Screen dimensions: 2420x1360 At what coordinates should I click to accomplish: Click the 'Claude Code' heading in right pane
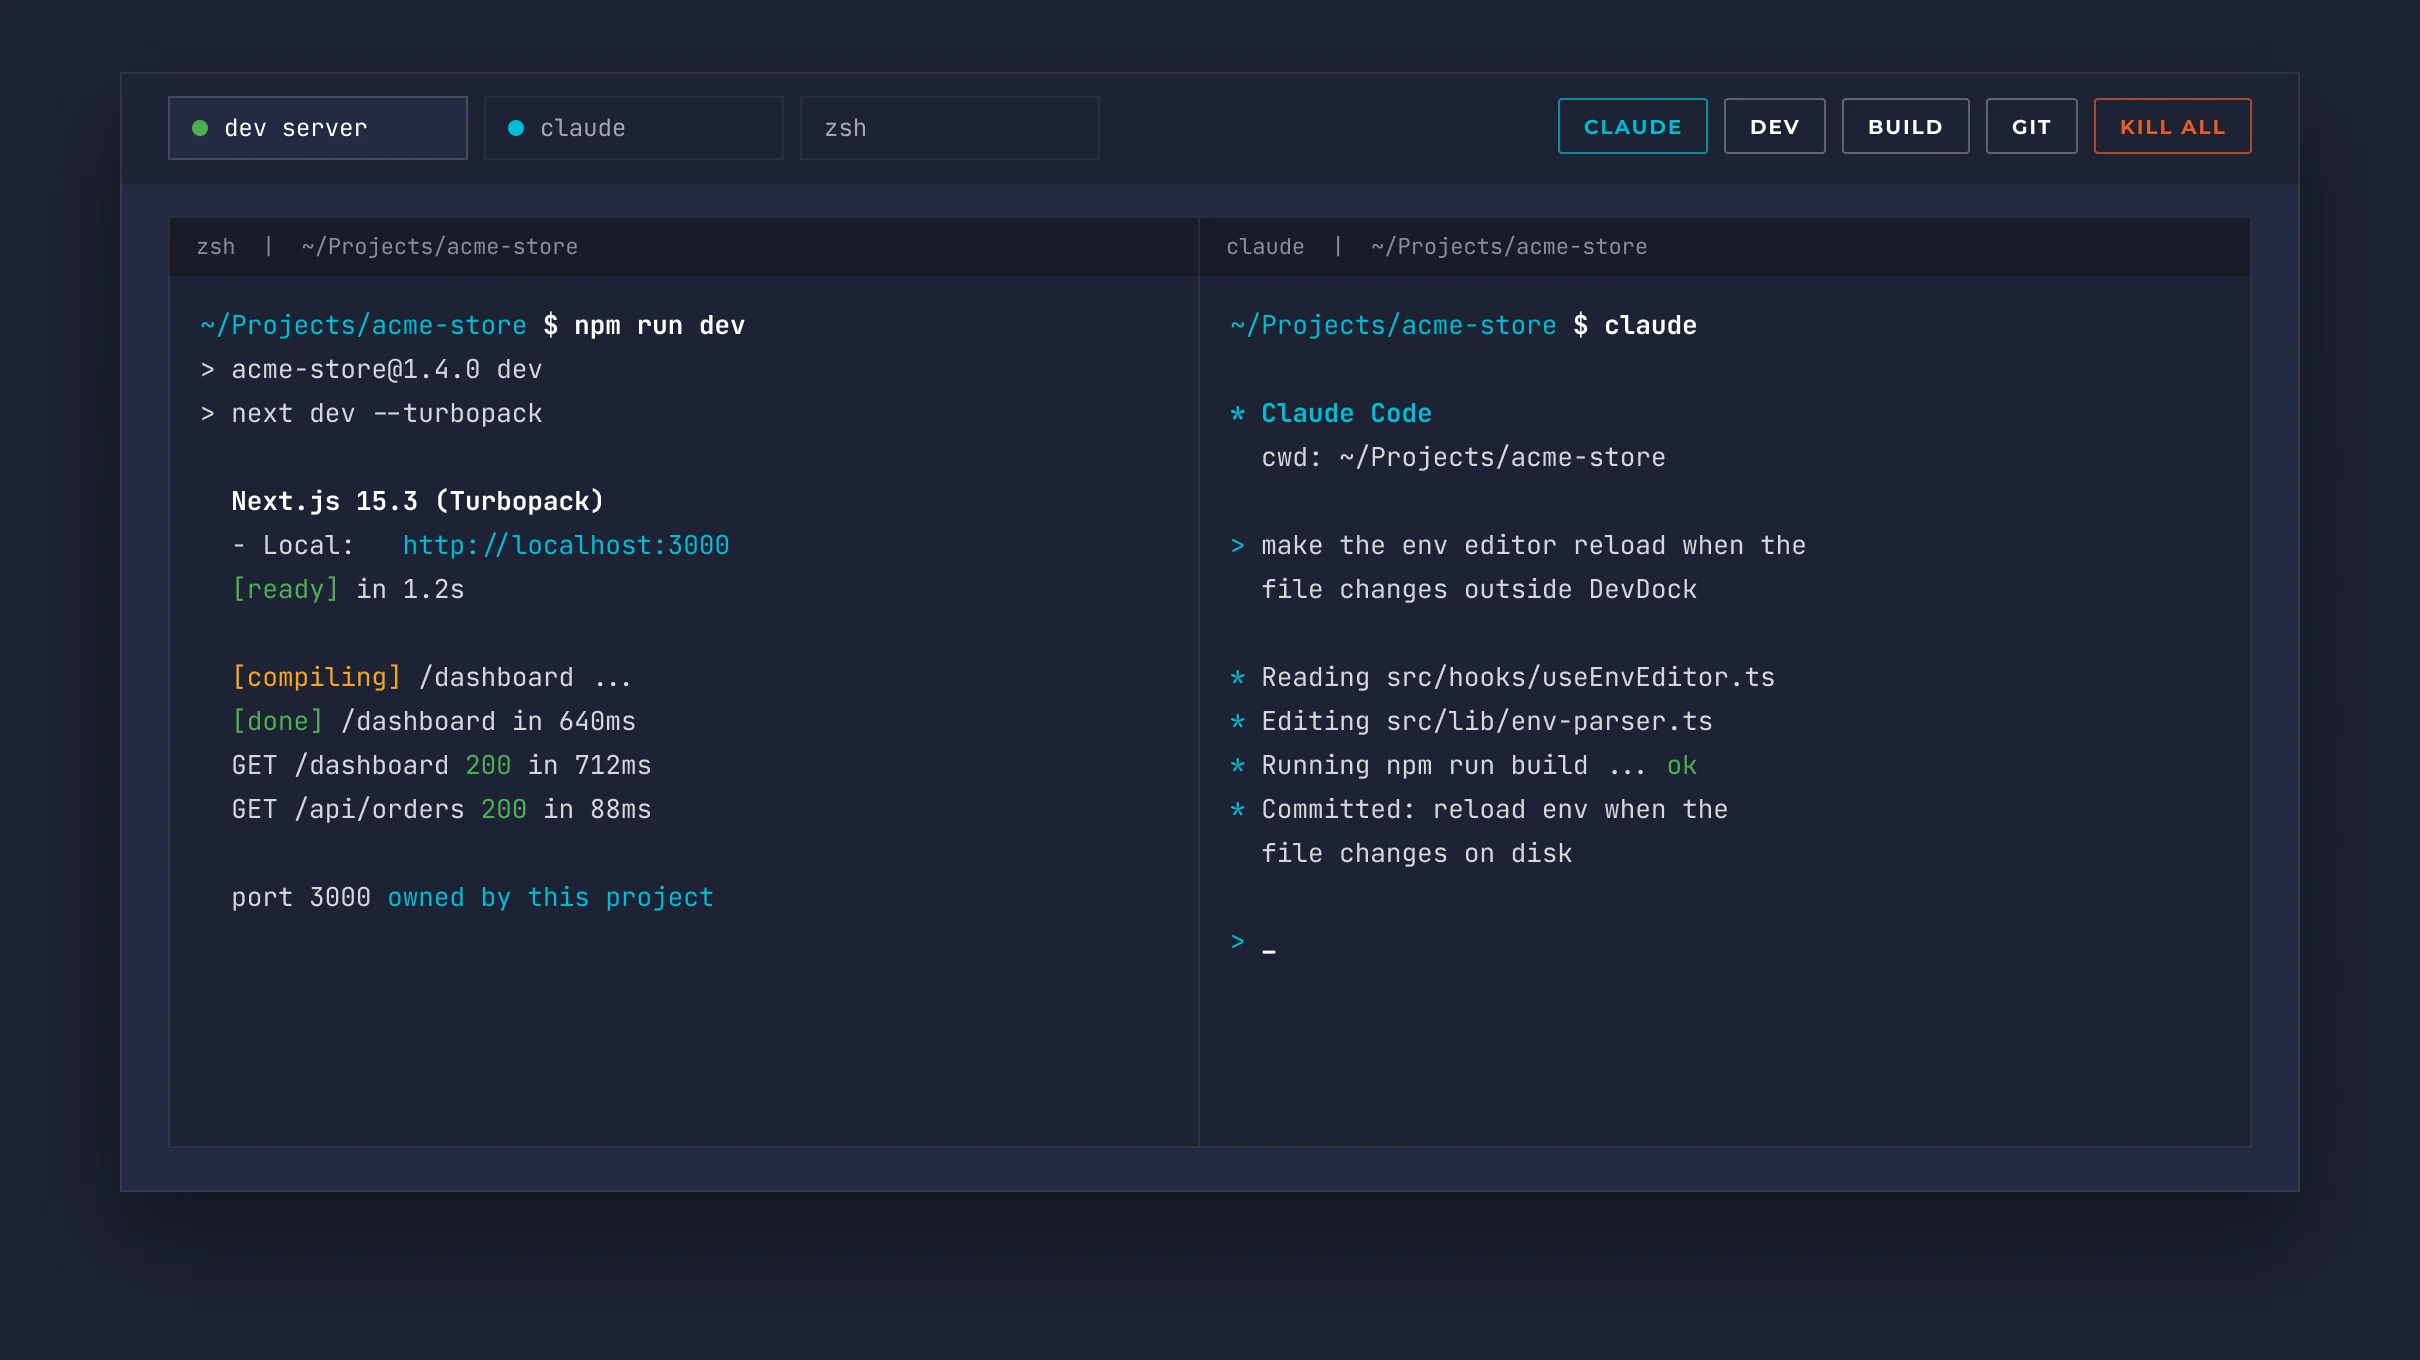[x=1346, y=414]
